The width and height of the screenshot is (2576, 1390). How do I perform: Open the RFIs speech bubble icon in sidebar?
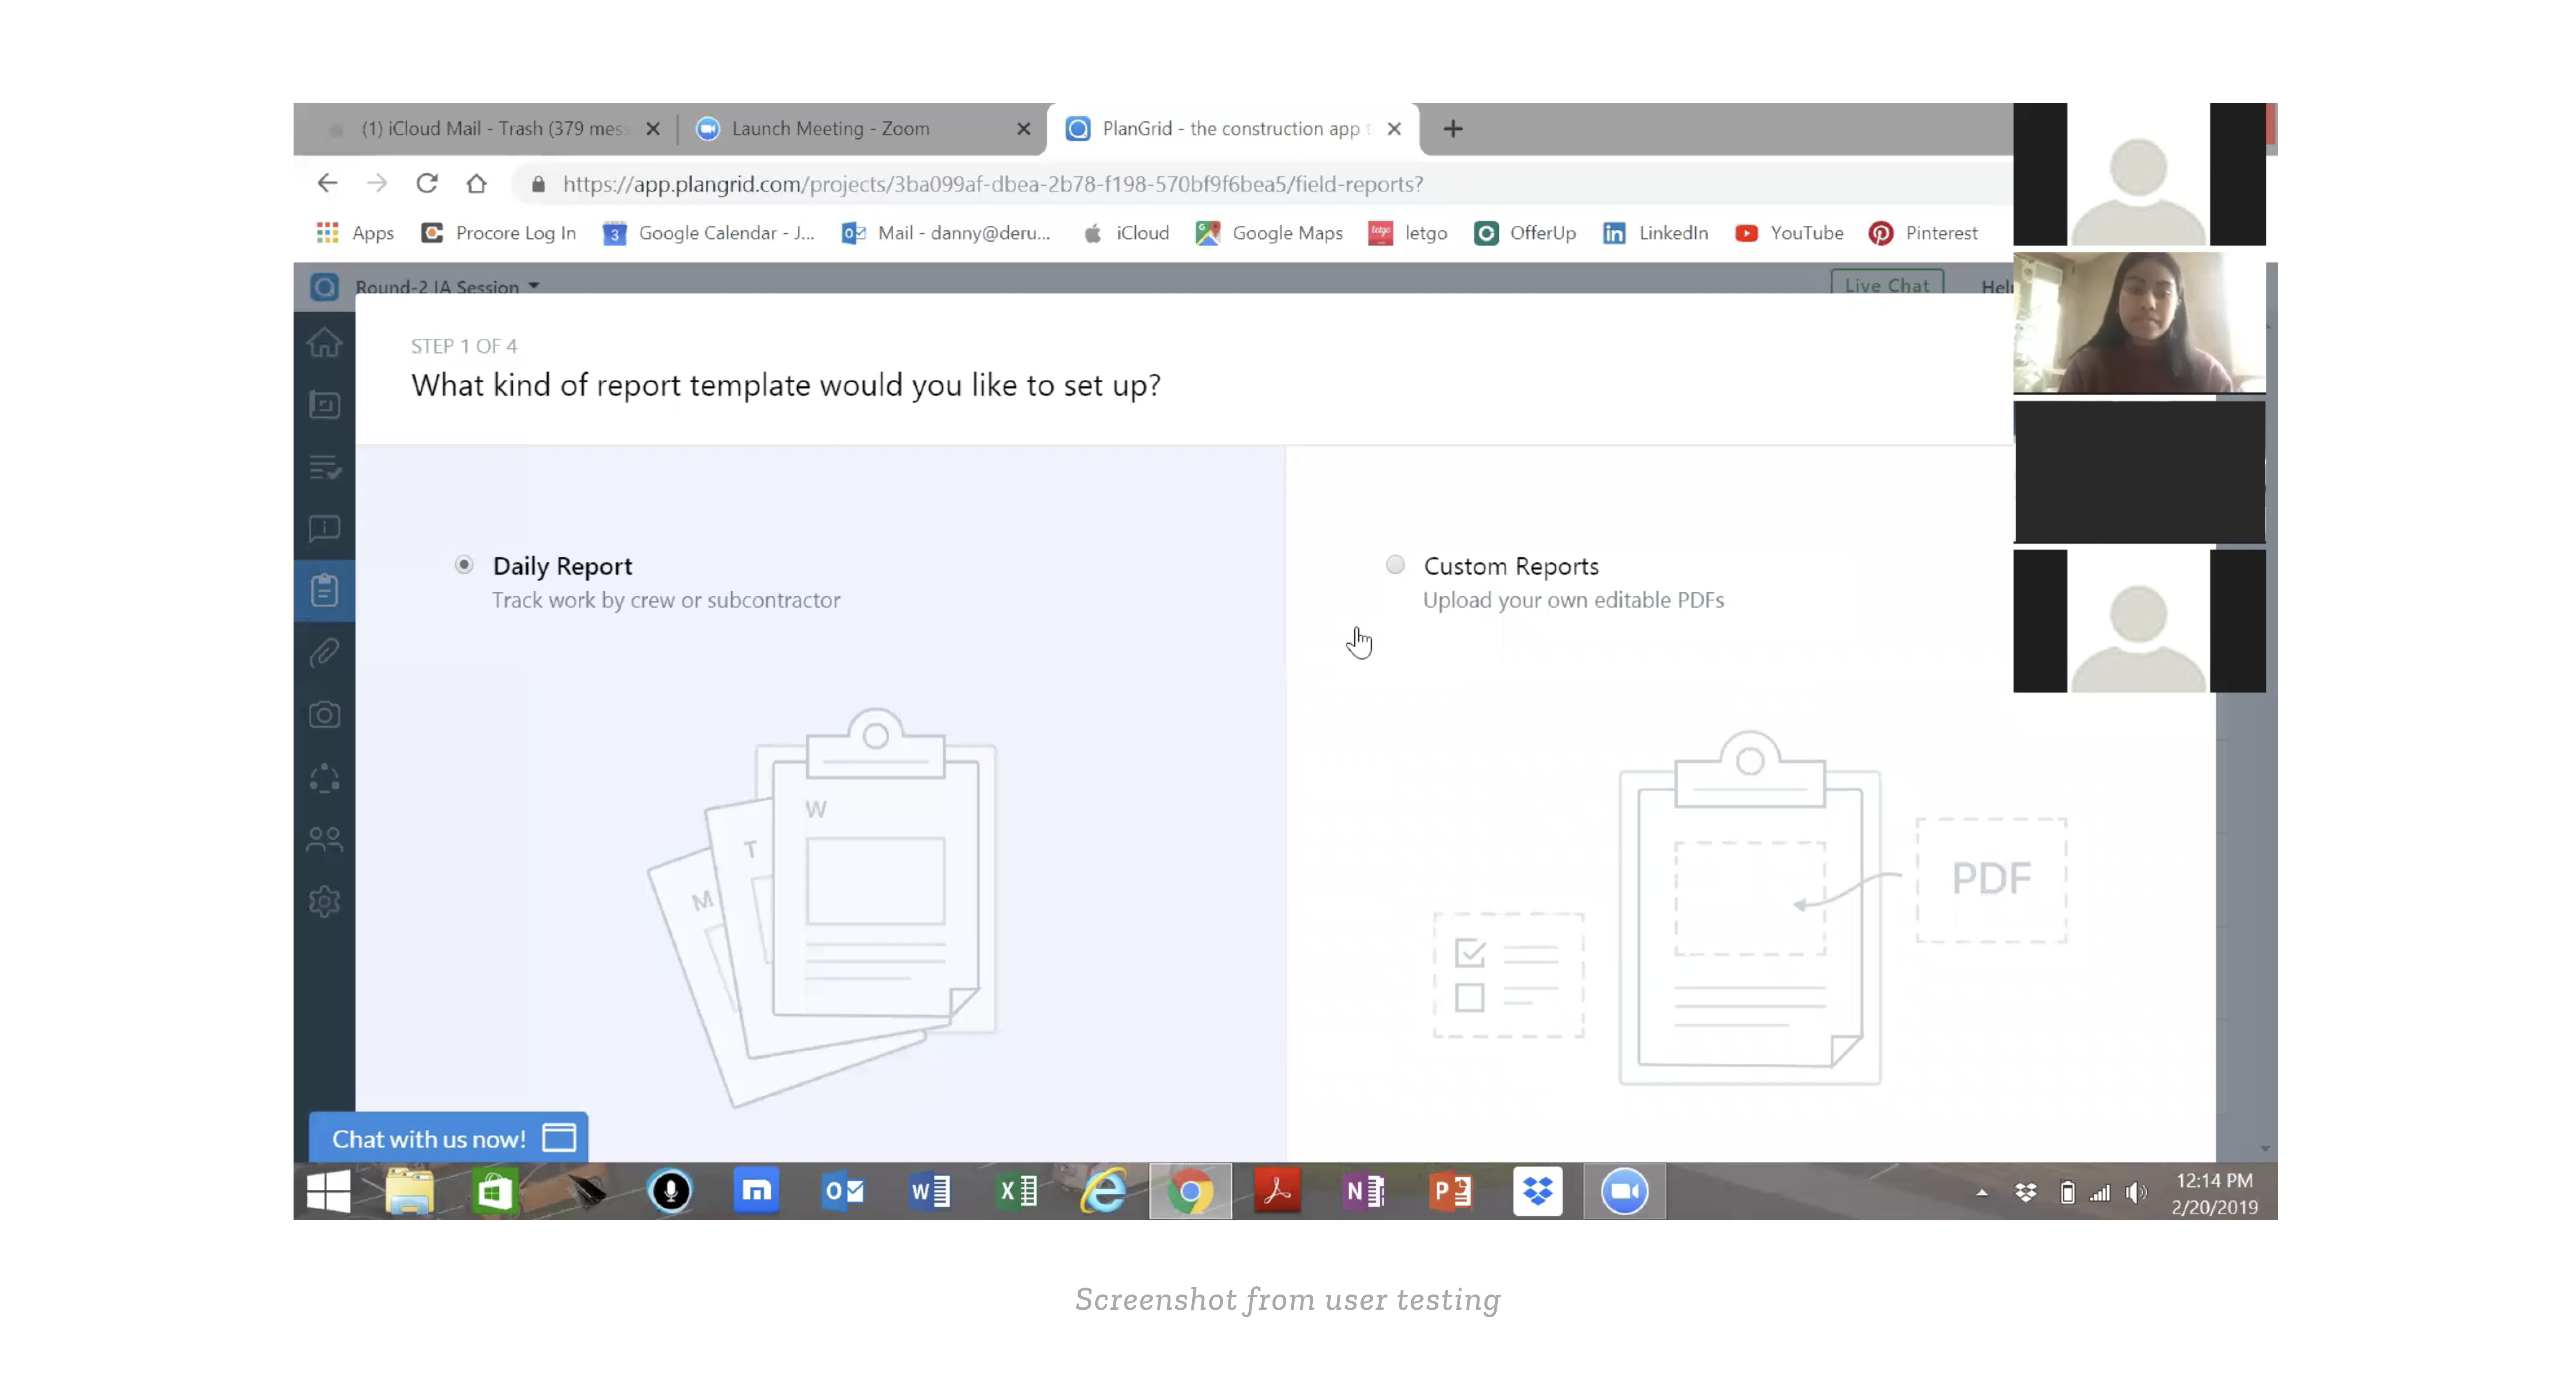point(324,529)
